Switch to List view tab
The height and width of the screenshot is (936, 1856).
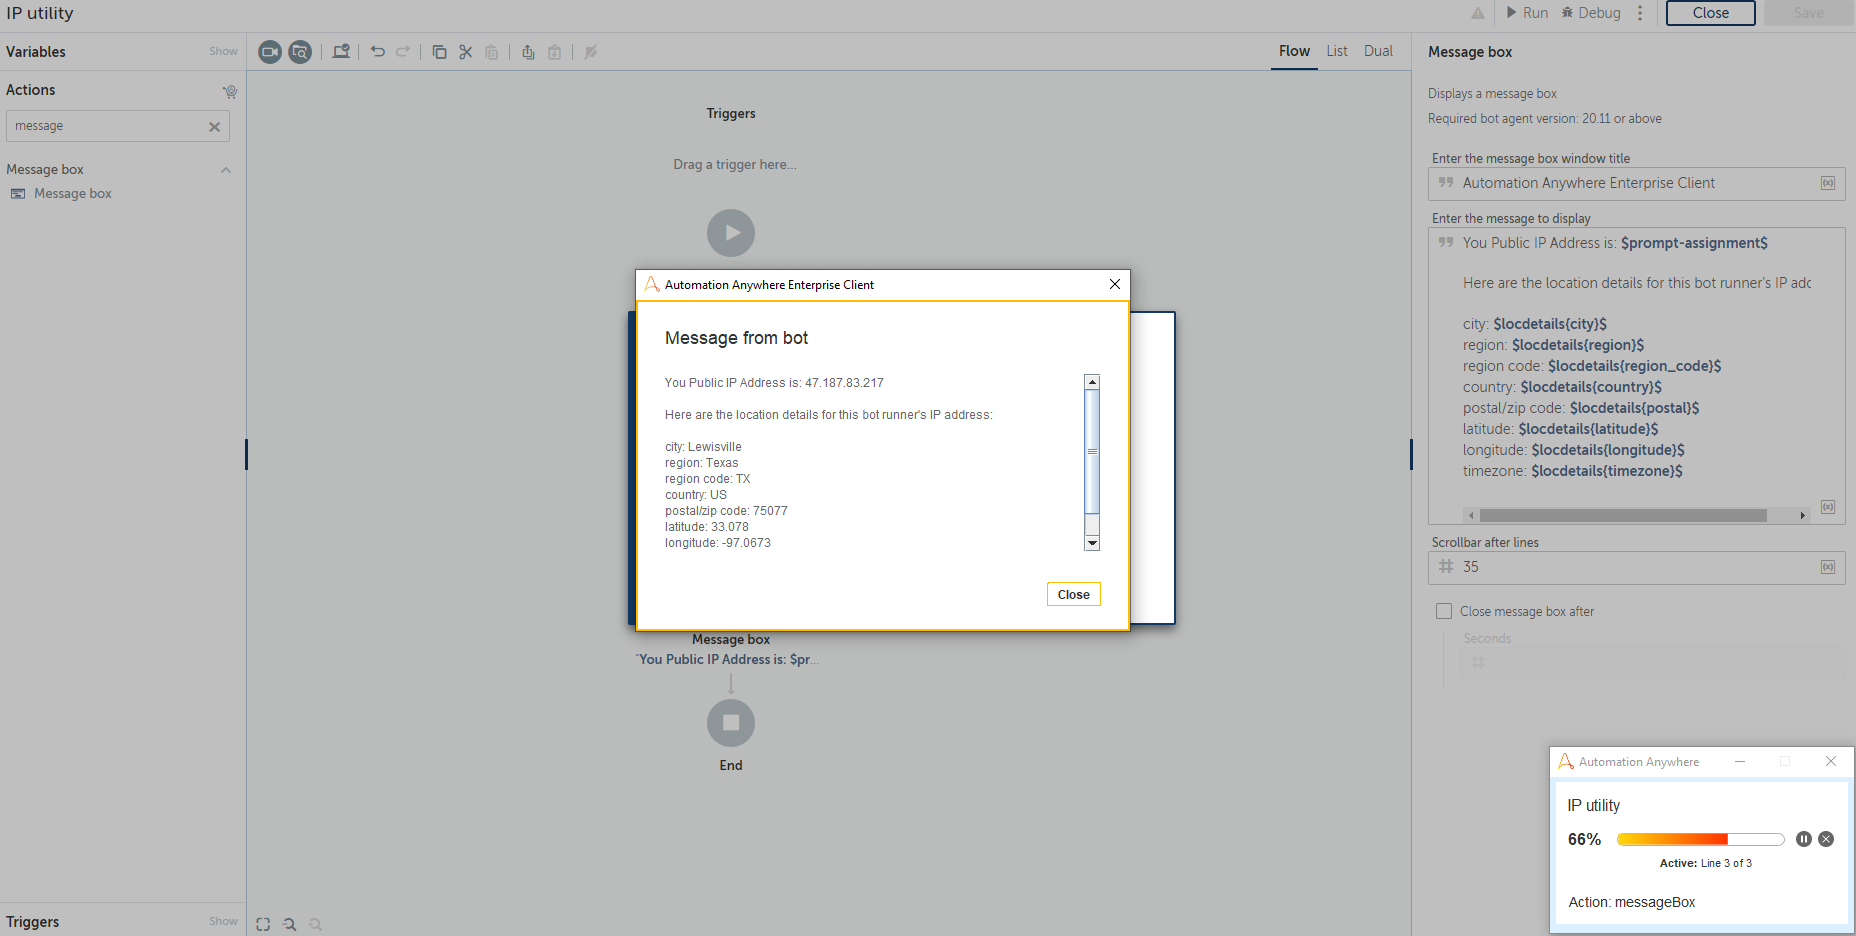pyautogui.click(x=1337, y=51)
